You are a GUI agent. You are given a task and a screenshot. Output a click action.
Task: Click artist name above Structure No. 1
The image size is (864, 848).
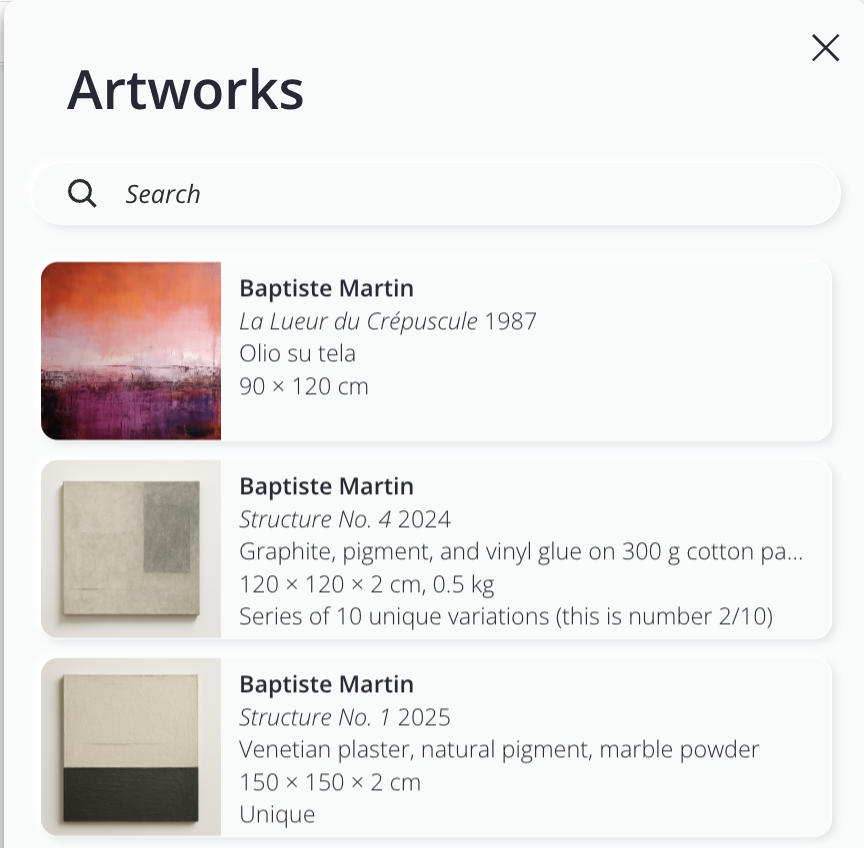[x=326, y=684]
